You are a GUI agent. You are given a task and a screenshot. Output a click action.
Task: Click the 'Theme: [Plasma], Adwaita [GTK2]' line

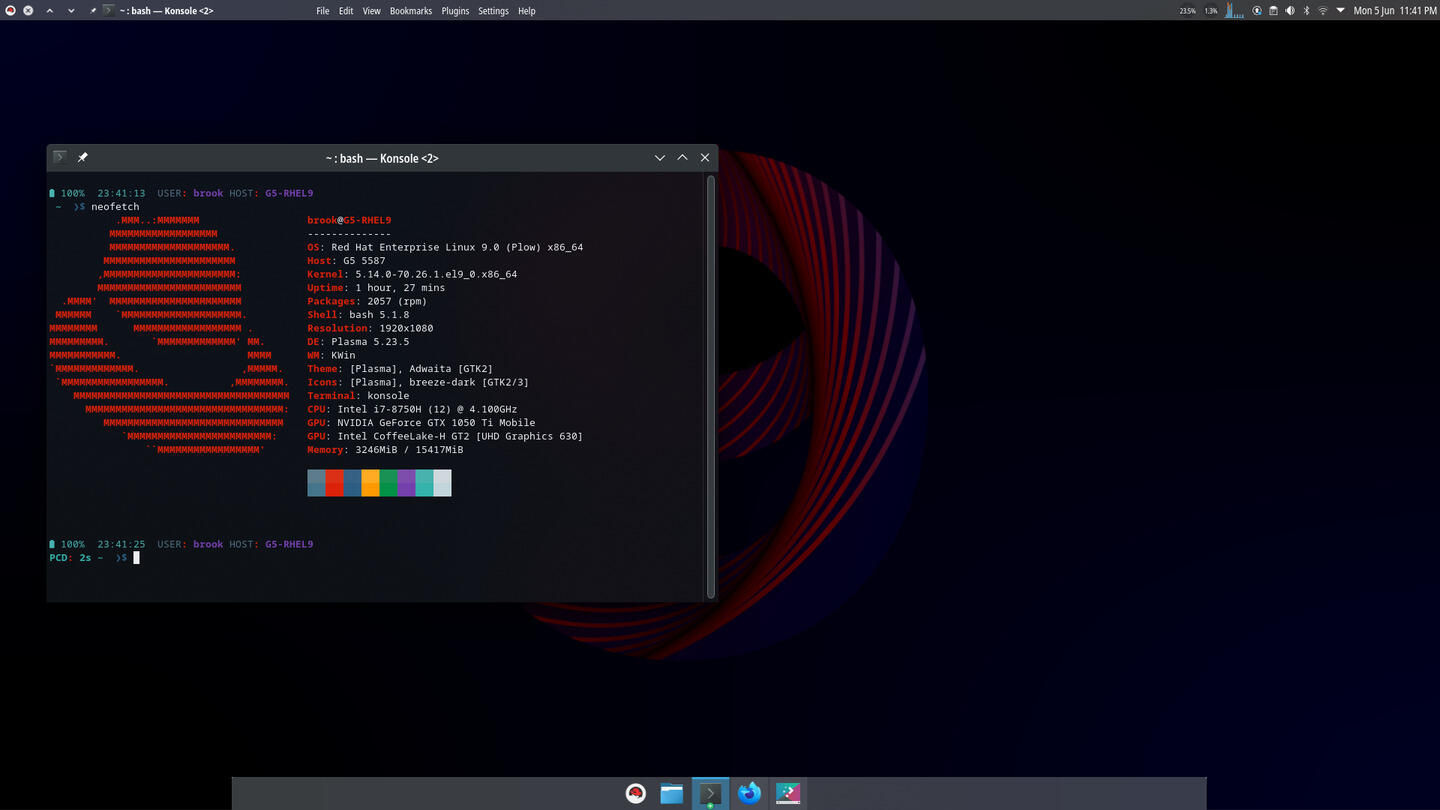point(400,369)
